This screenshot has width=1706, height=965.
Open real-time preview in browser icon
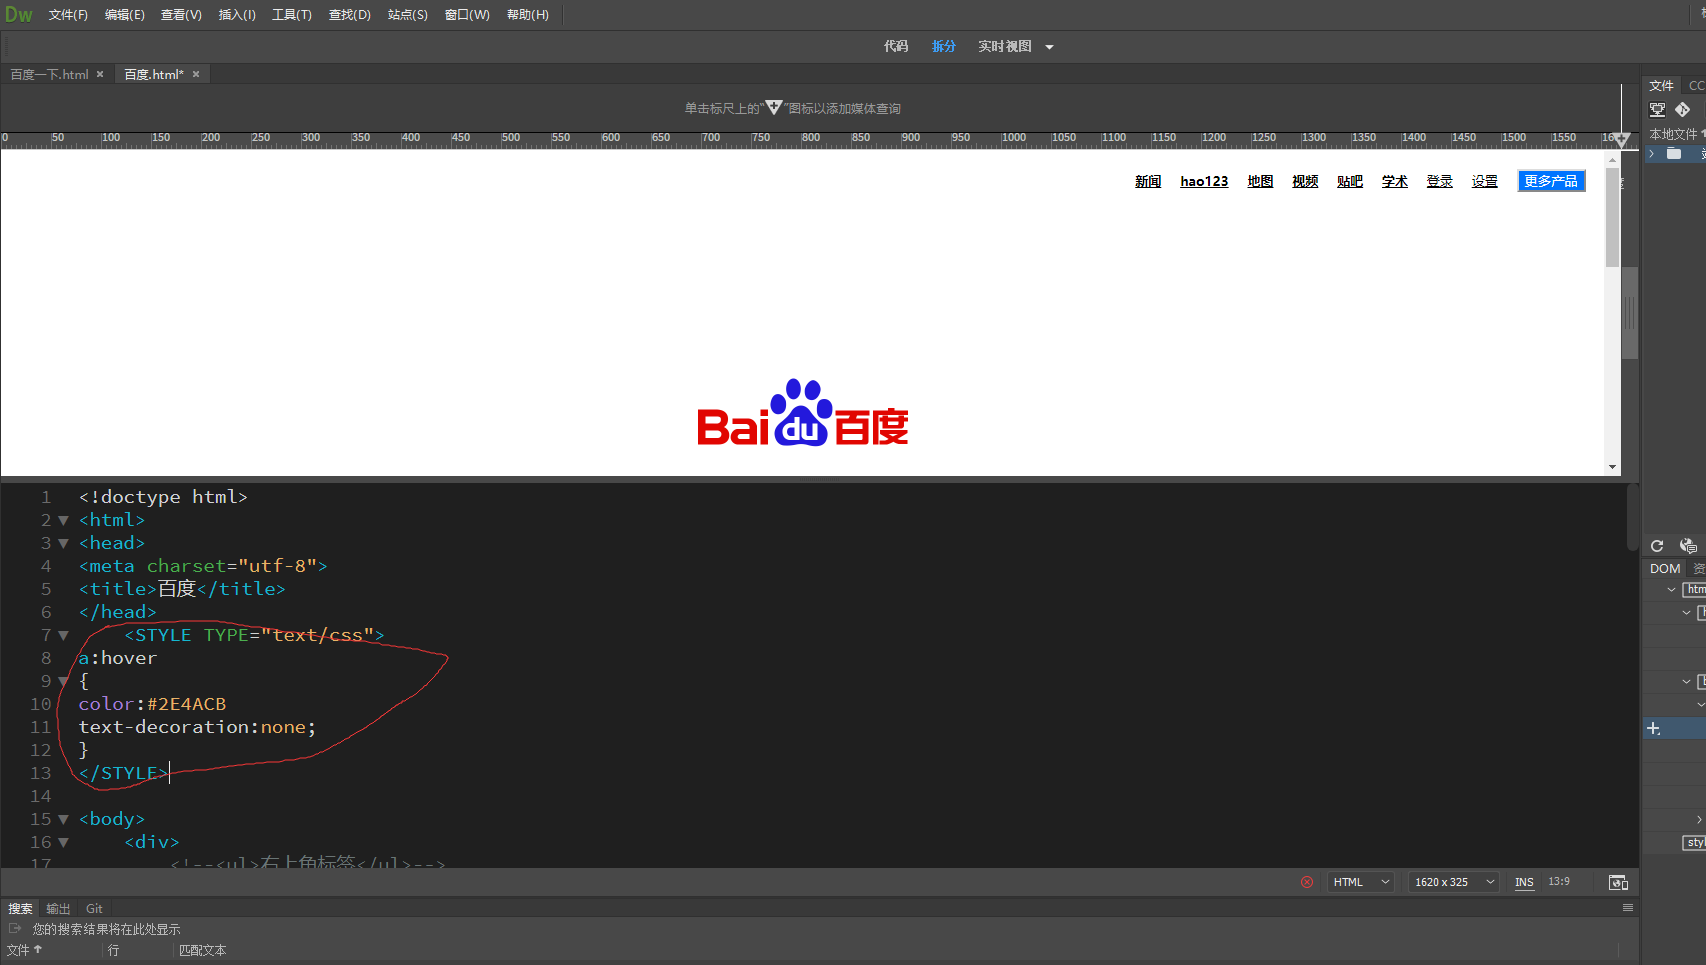click(x=1618, y=882)
